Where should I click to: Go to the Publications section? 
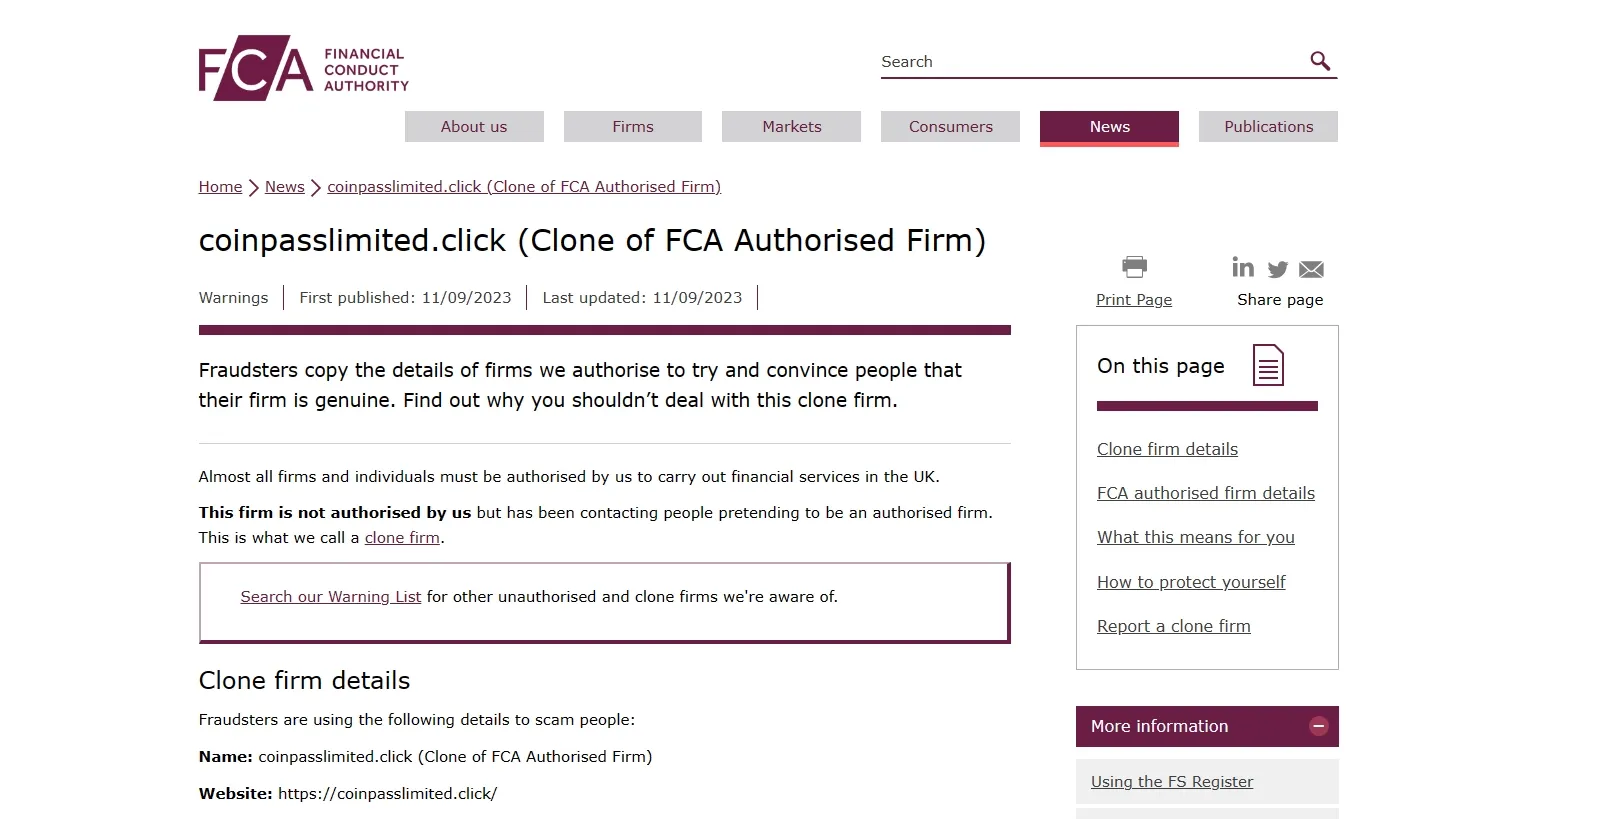(x=1268, y=127)
